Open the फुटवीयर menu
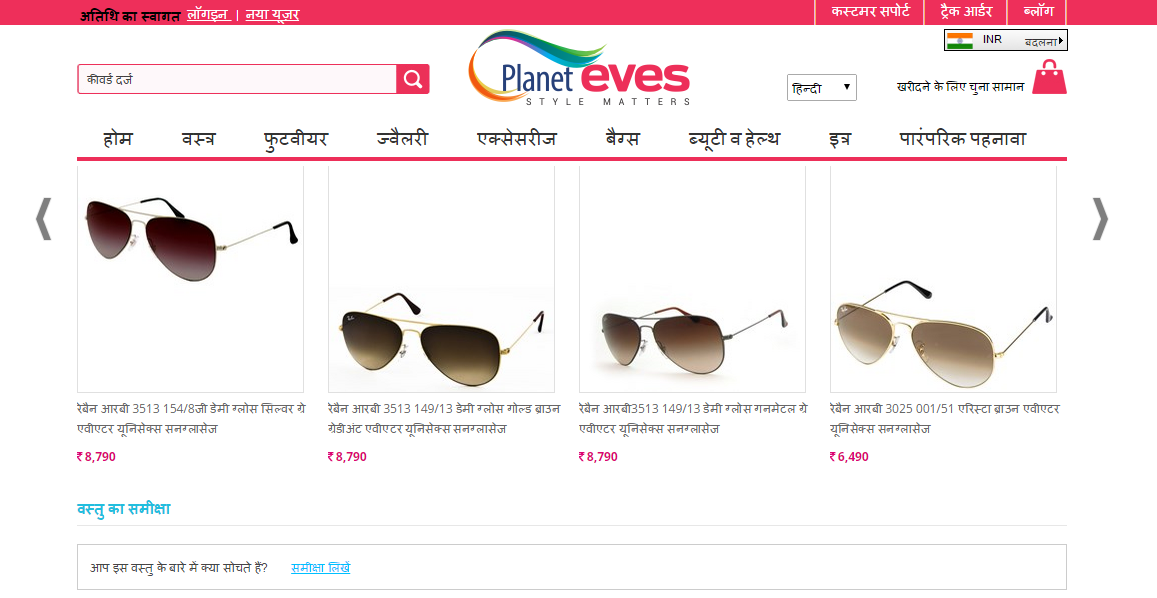This screenshot has width=1157, height=598. coord(295,139)
